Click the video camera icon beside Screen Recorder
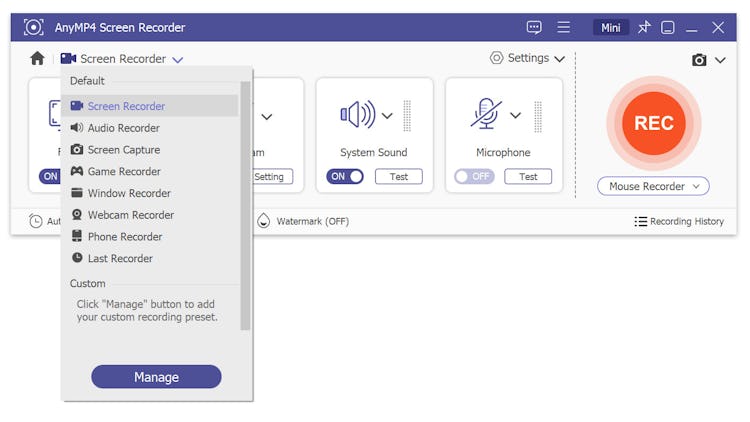 click(x=68, y=58)
